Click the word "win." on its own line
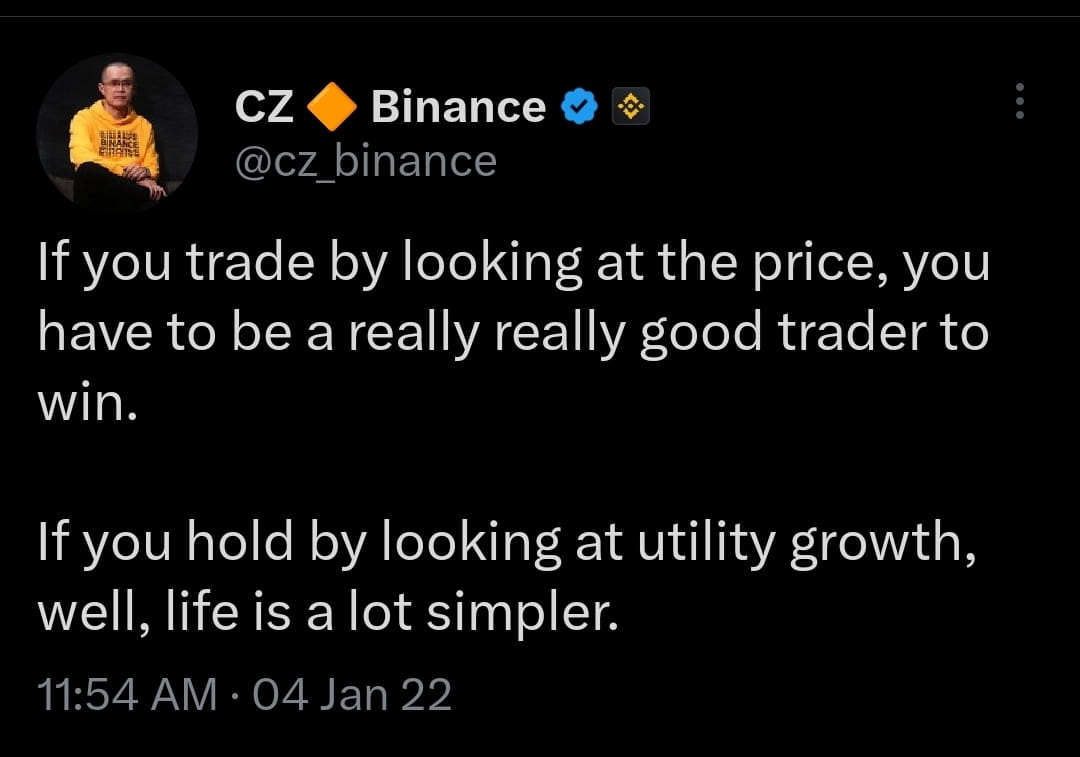Viewport: 1080px width, 757px height. tap(87, 403)
